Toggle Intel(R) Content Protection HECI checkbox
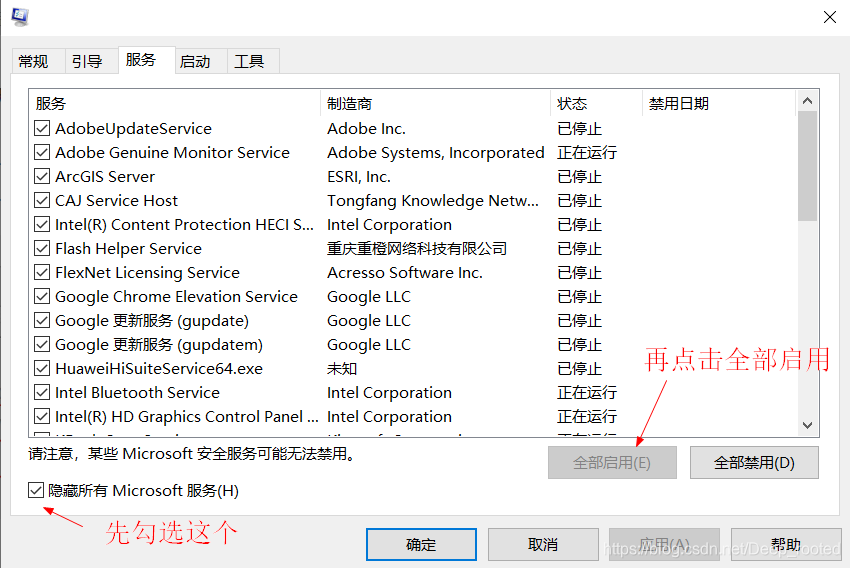 pos(42,224)
